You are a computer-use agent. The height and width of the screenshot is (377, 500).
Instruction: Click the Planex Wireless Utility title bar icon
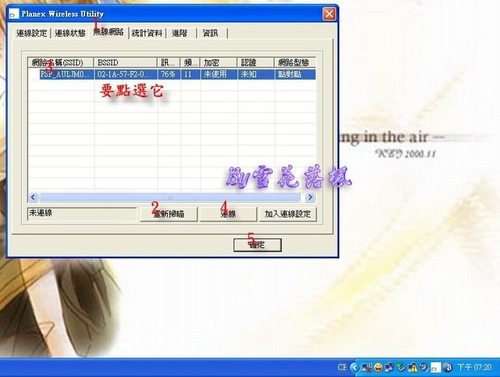[x=14, y=14]
